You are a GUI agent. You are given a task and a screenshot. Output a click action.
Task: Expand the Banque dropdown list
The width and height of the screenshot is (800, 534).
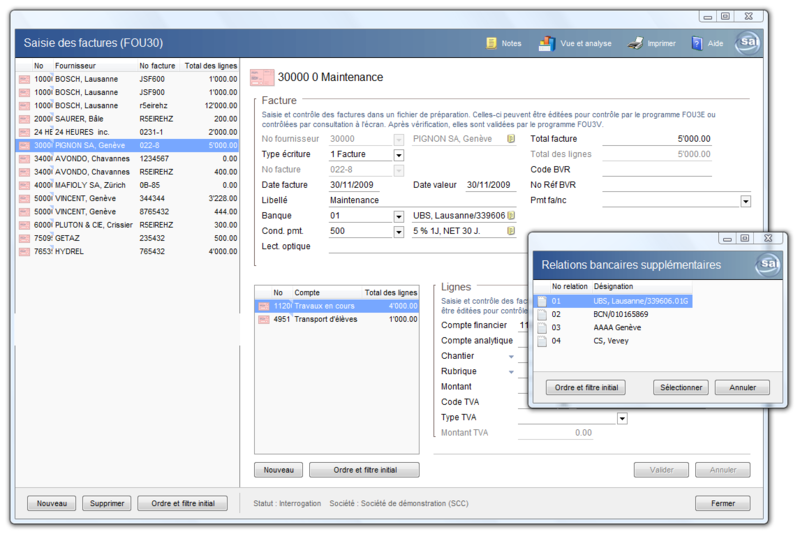coord(399,216)
